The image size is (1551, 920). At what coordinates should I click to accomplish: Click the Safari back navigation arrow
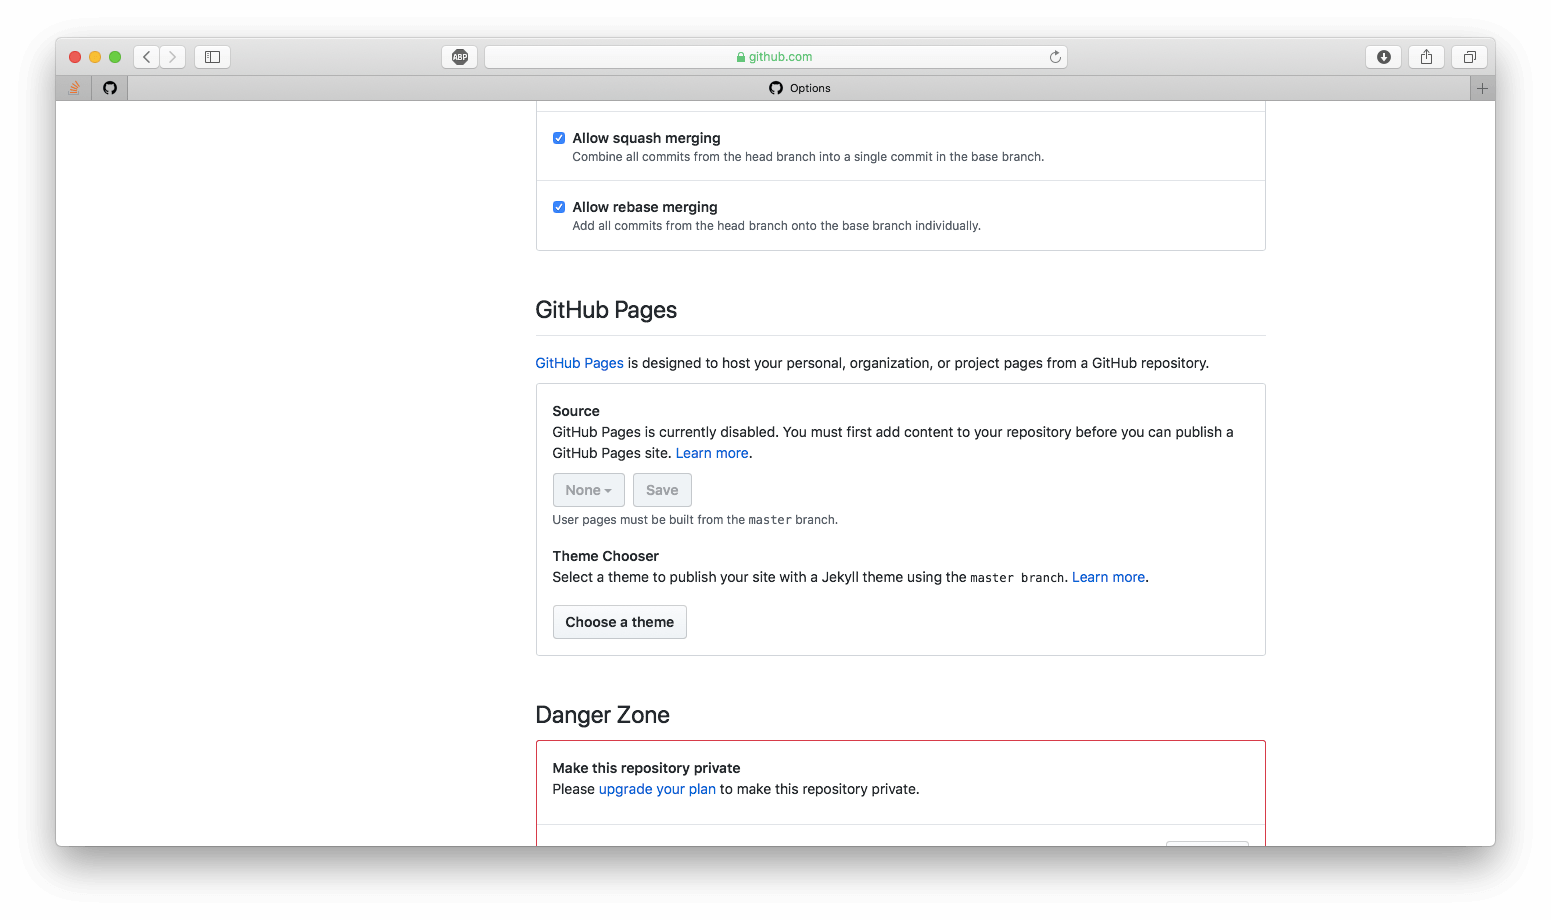point(147,57)
